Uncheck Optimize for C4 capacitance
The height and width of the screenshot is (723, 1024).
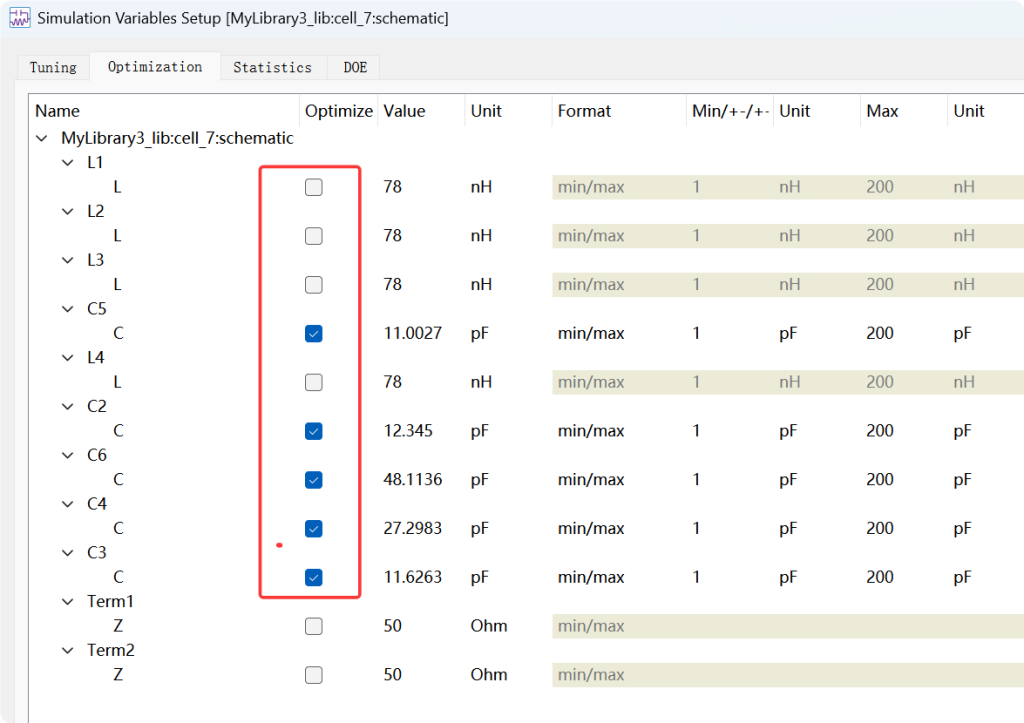coord(313,528)
